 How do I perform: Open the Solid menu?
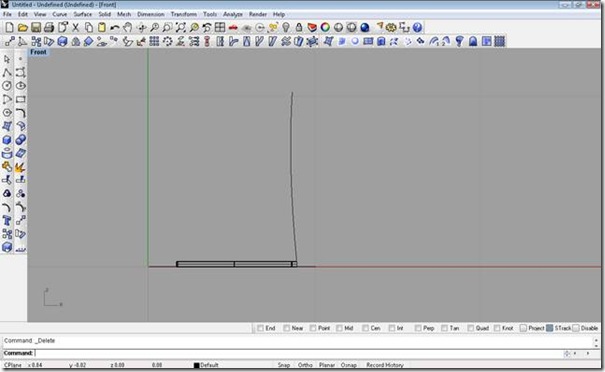pyautogui.click(x=105, y=14)
